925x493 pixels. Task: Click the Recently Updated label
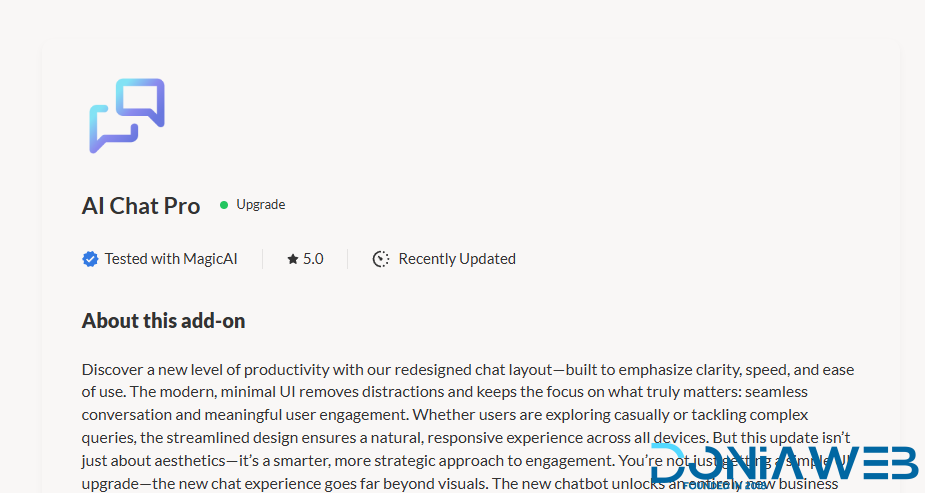point(457,259)
